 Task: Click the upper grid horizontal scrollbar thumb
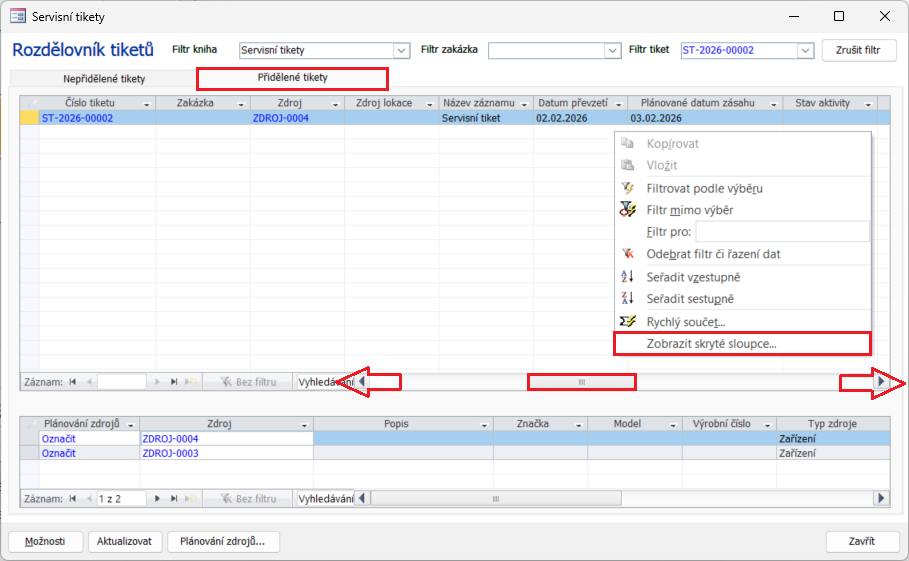(x=581, y=382)
